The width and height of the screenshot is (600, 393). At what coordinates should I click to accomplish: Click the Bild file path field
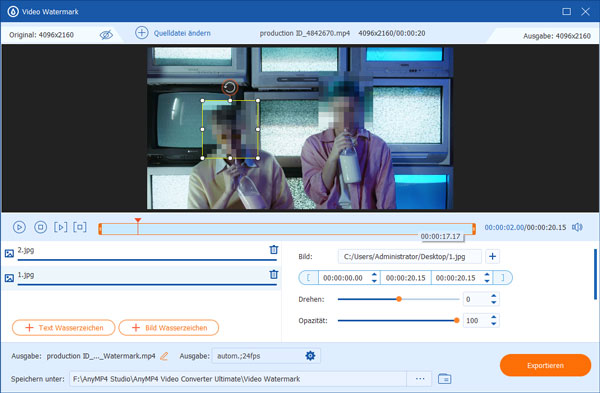point(409,256)
